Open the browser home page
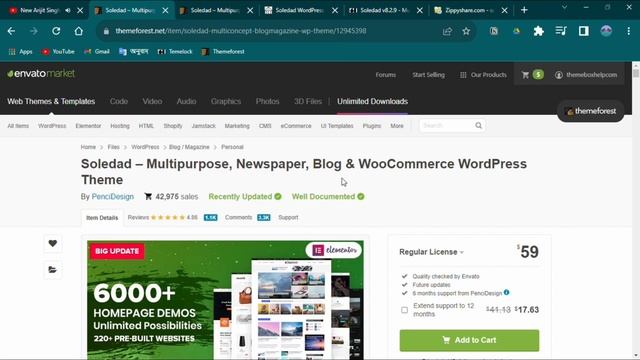This screenshot has width=640, height=360. click(79, 31)
